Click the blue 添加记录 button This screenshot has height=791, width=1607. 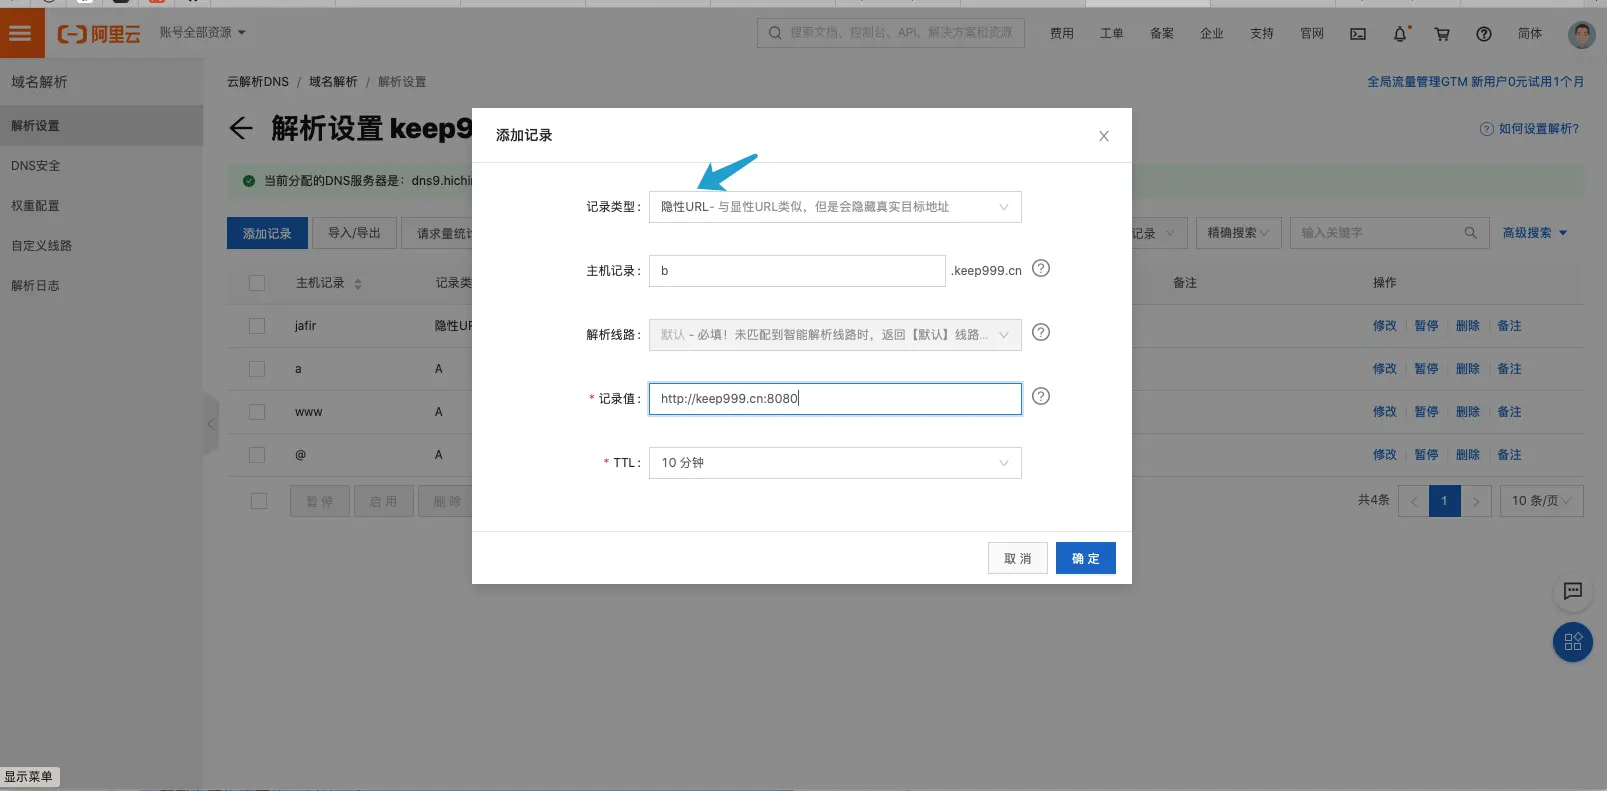pyautogui.click(x=267, y=233)
